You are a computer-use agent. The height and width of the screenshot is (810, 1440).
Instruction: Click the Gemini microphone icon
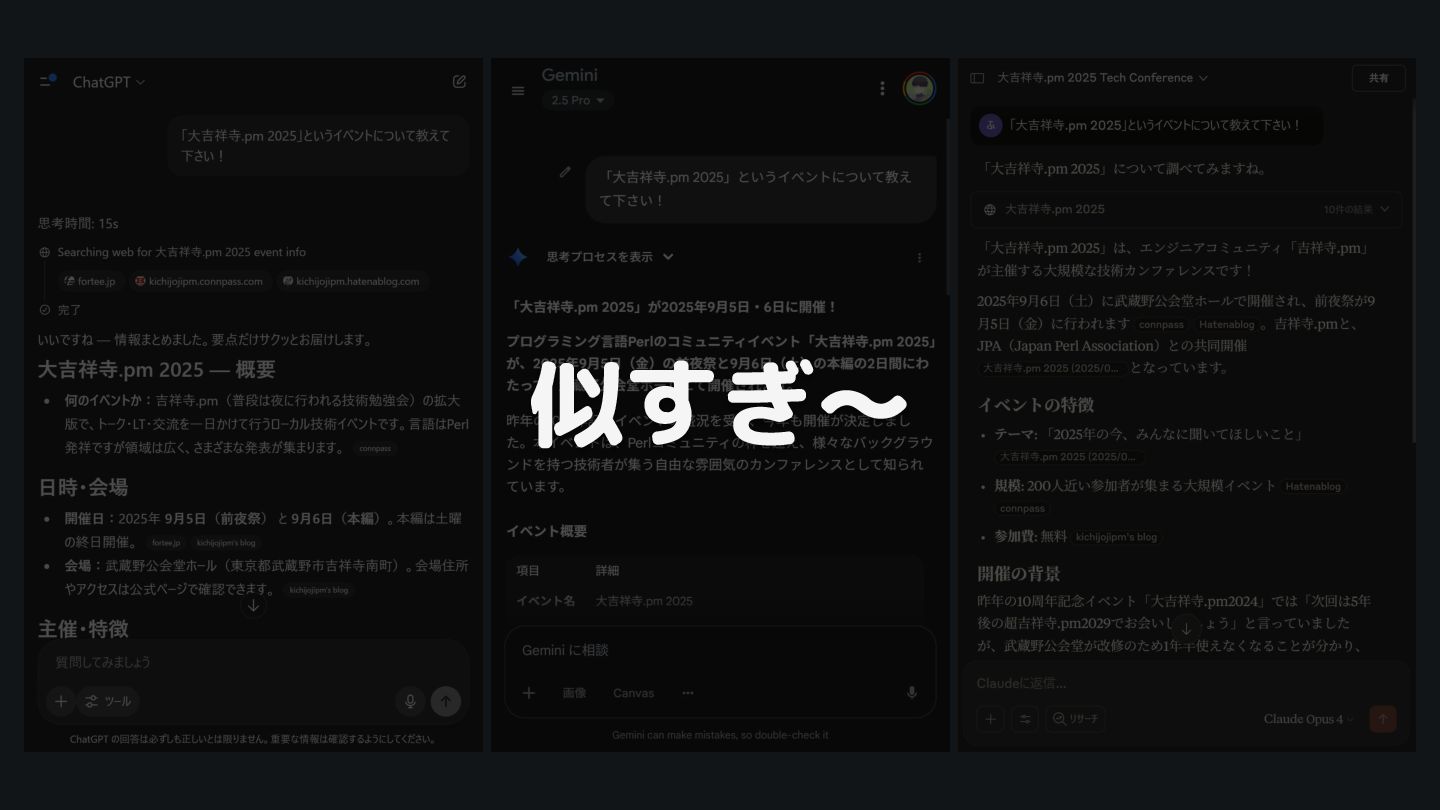click(911, 692)
